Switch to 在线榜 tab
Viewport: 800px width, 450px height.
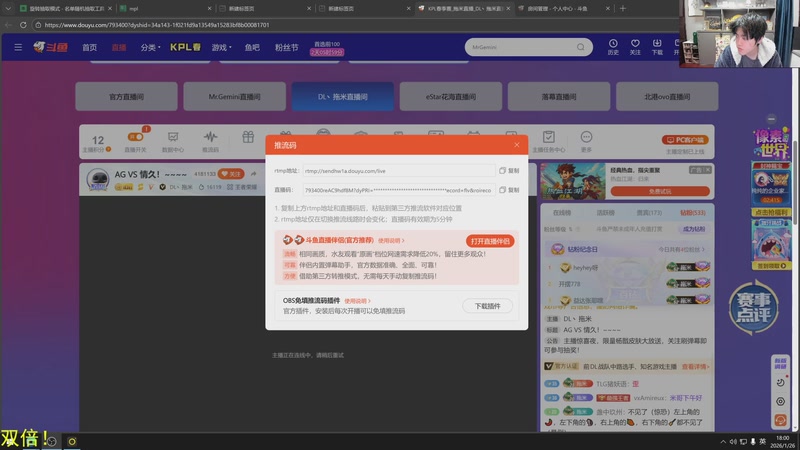(562, 213)
